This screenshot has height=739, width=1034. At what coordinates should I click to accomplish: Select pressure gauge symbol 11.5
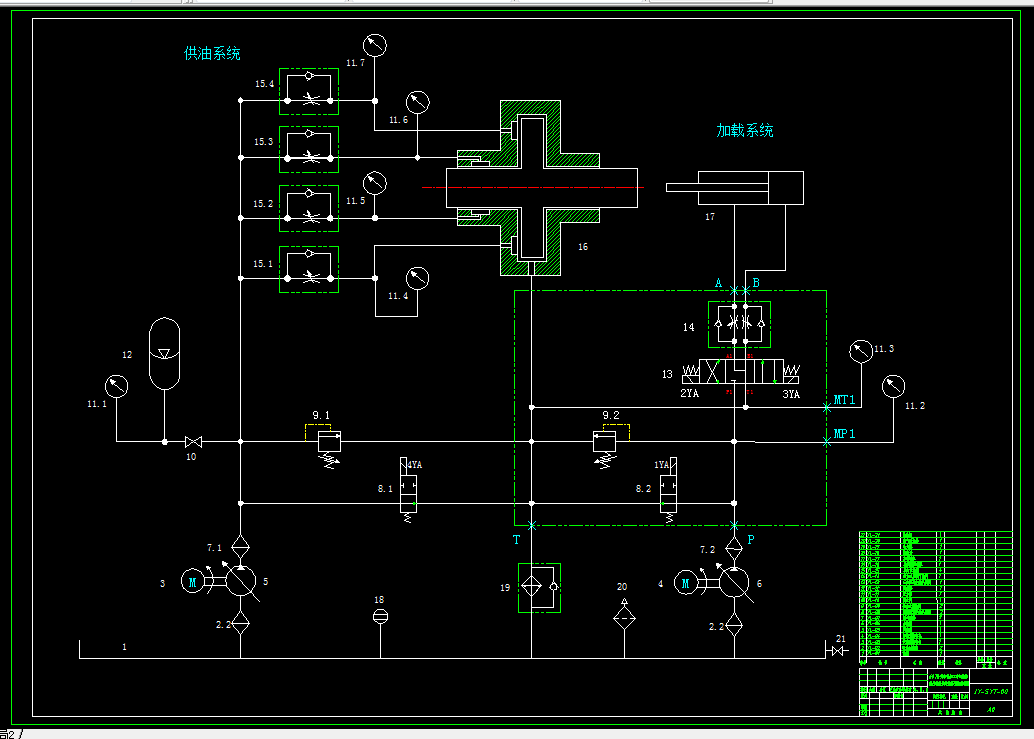coord(375,183)
